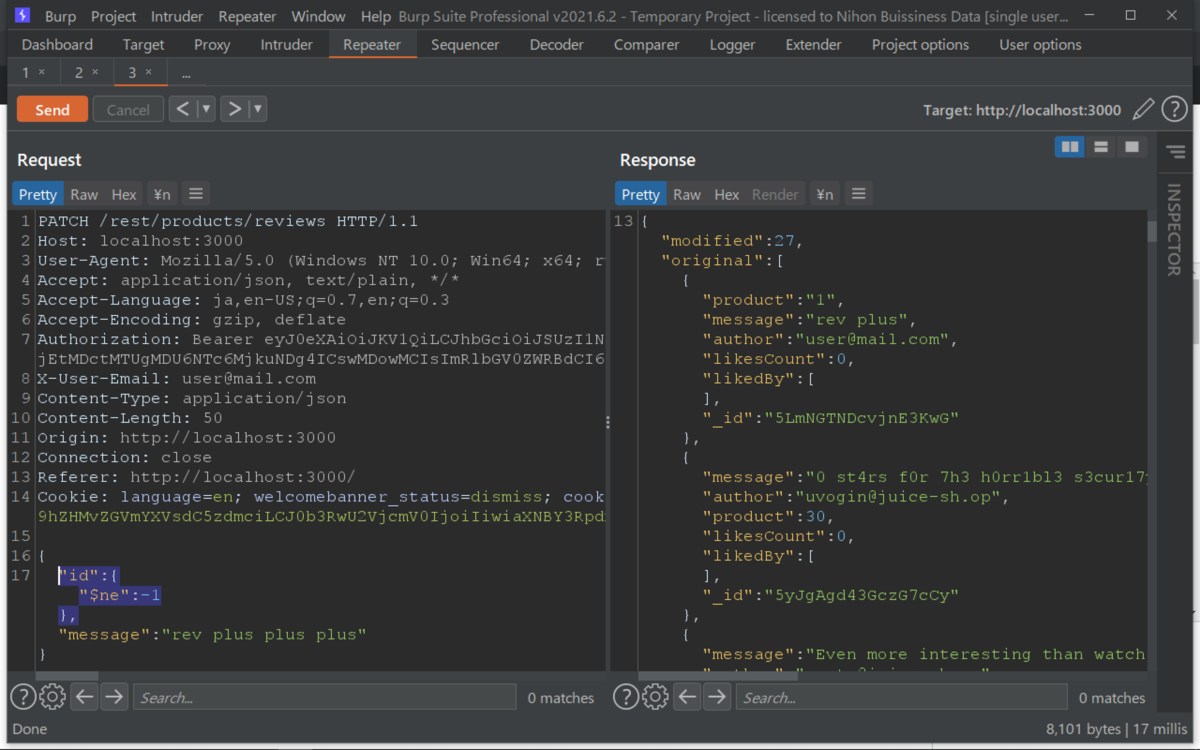The width and height of the screenshot is (1200, 750).
Task: Switch to Sequencer tab
Action: click(x=465, y=44)
